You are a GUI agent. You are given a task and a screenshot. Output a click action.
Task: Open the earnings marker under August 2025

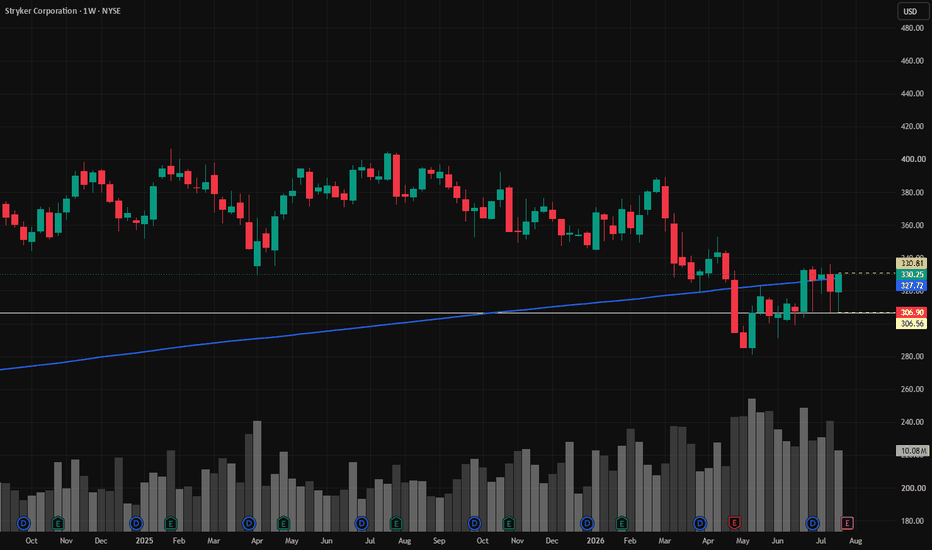[396, 523]
